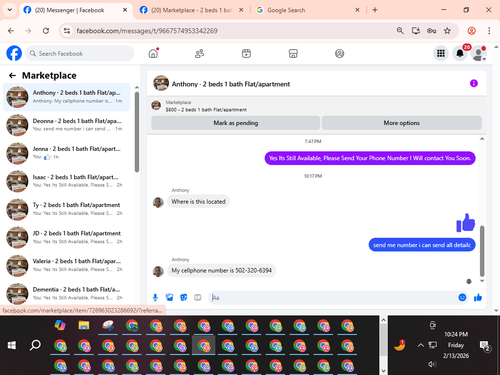The width and height of the screenshot is (500, 375).
Task: Open password manager key icon
Action: click(x=431, y=31)
